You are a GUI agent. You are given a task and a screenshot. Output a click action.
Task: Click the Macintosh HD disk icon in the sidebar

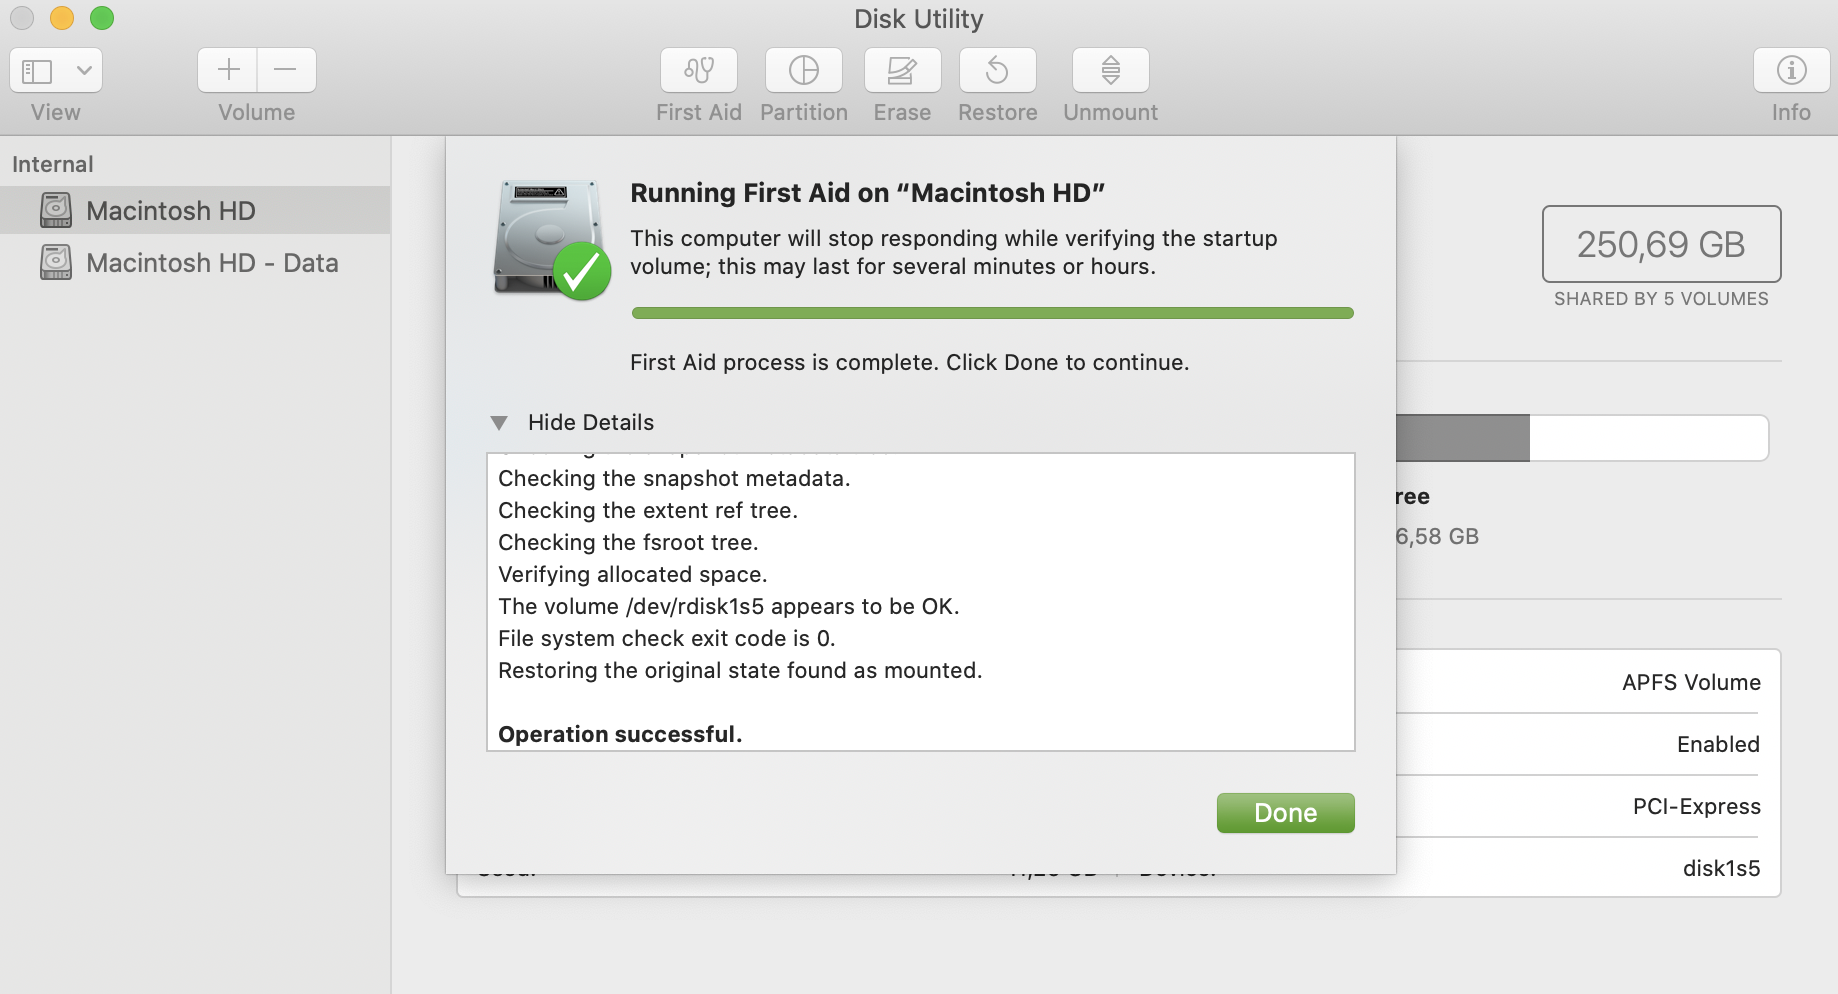pyautogui.click(x=56, y=210)
